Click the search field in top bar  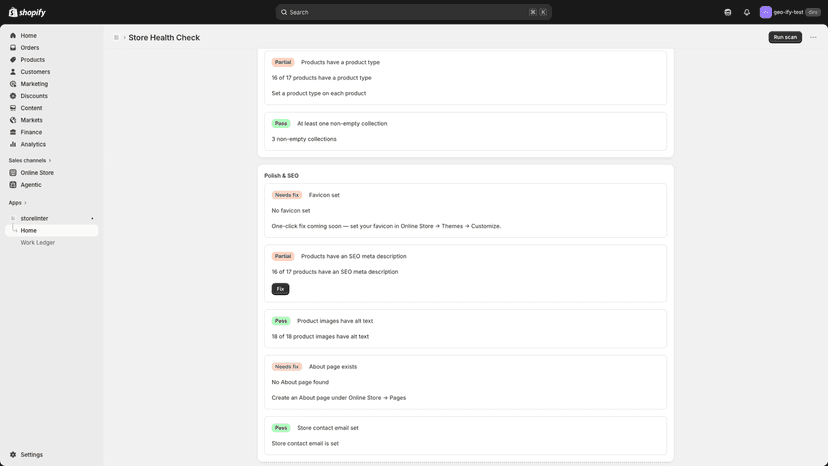coord(413,12)
